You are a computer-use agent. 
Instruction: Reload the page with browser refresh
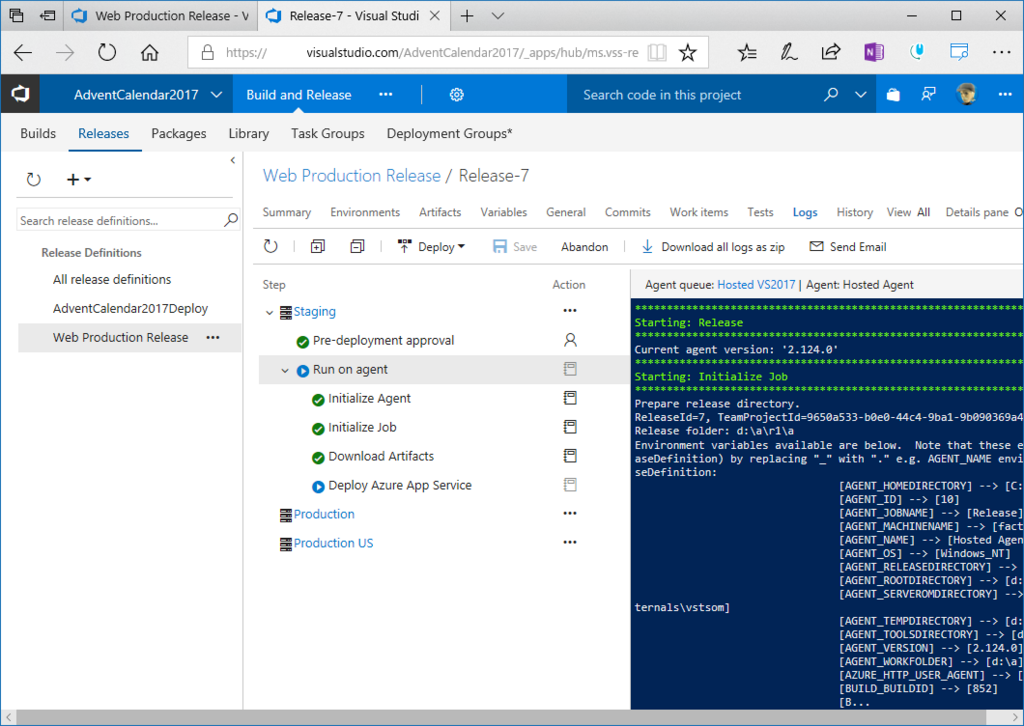(x=106, y=52)
